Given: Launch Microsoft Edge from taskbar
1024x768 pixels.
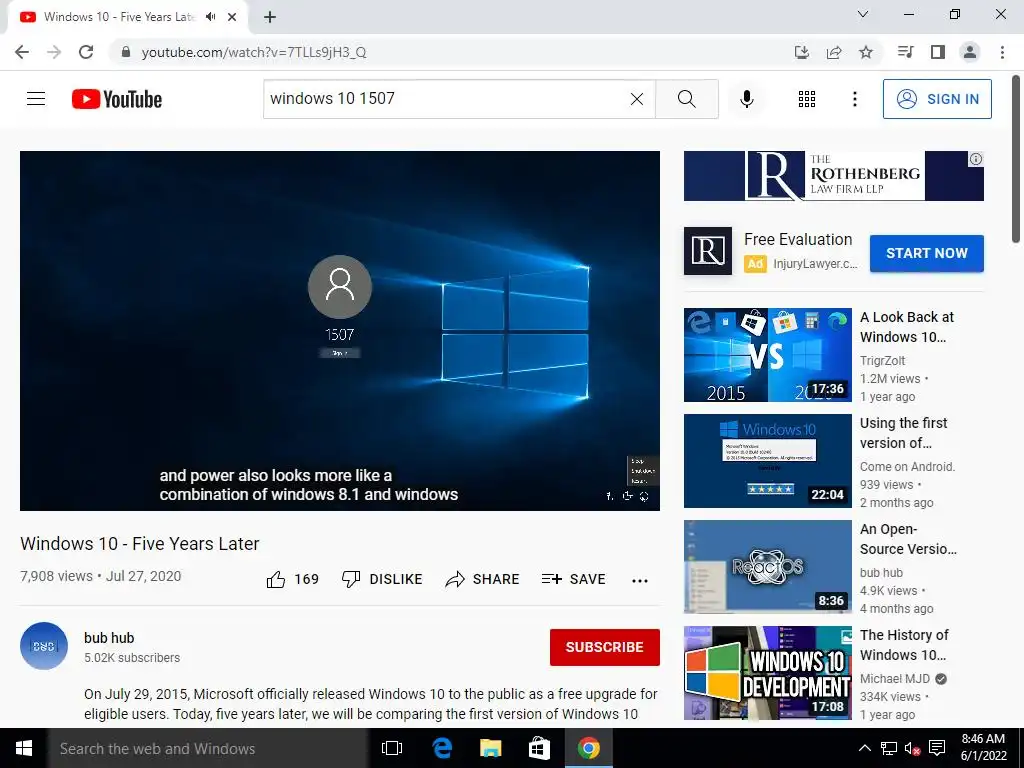Looking at the screenshot, I should click(442, 748).
